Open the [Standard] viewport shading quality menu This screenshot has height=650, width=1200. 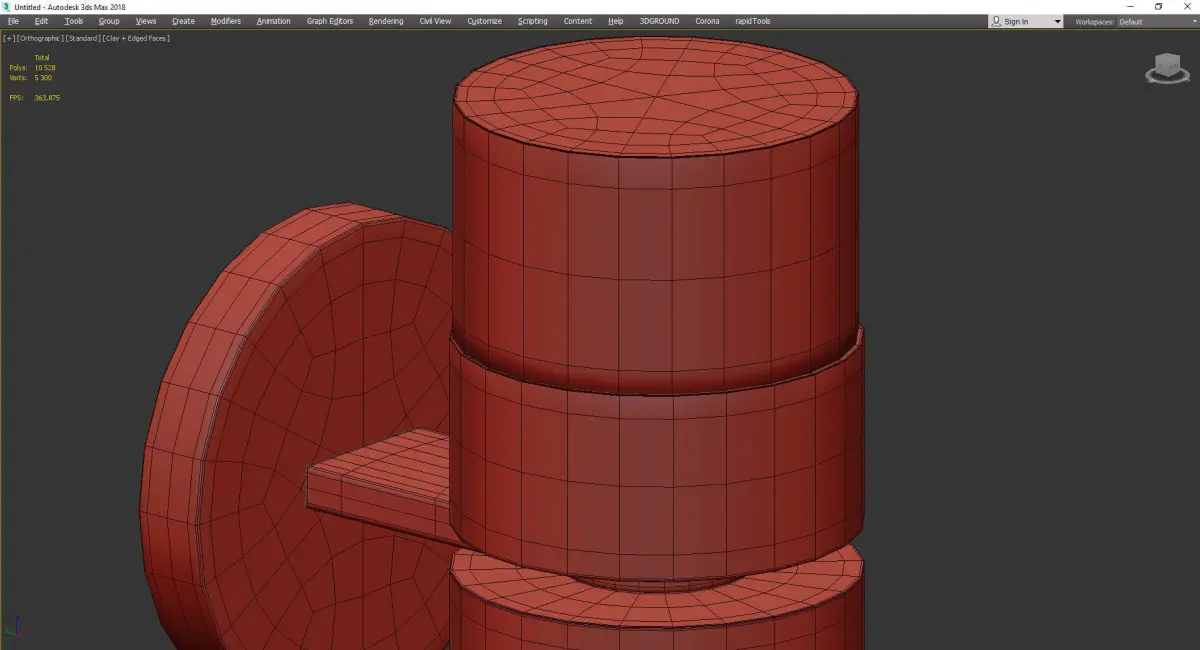tap(81, 38)
